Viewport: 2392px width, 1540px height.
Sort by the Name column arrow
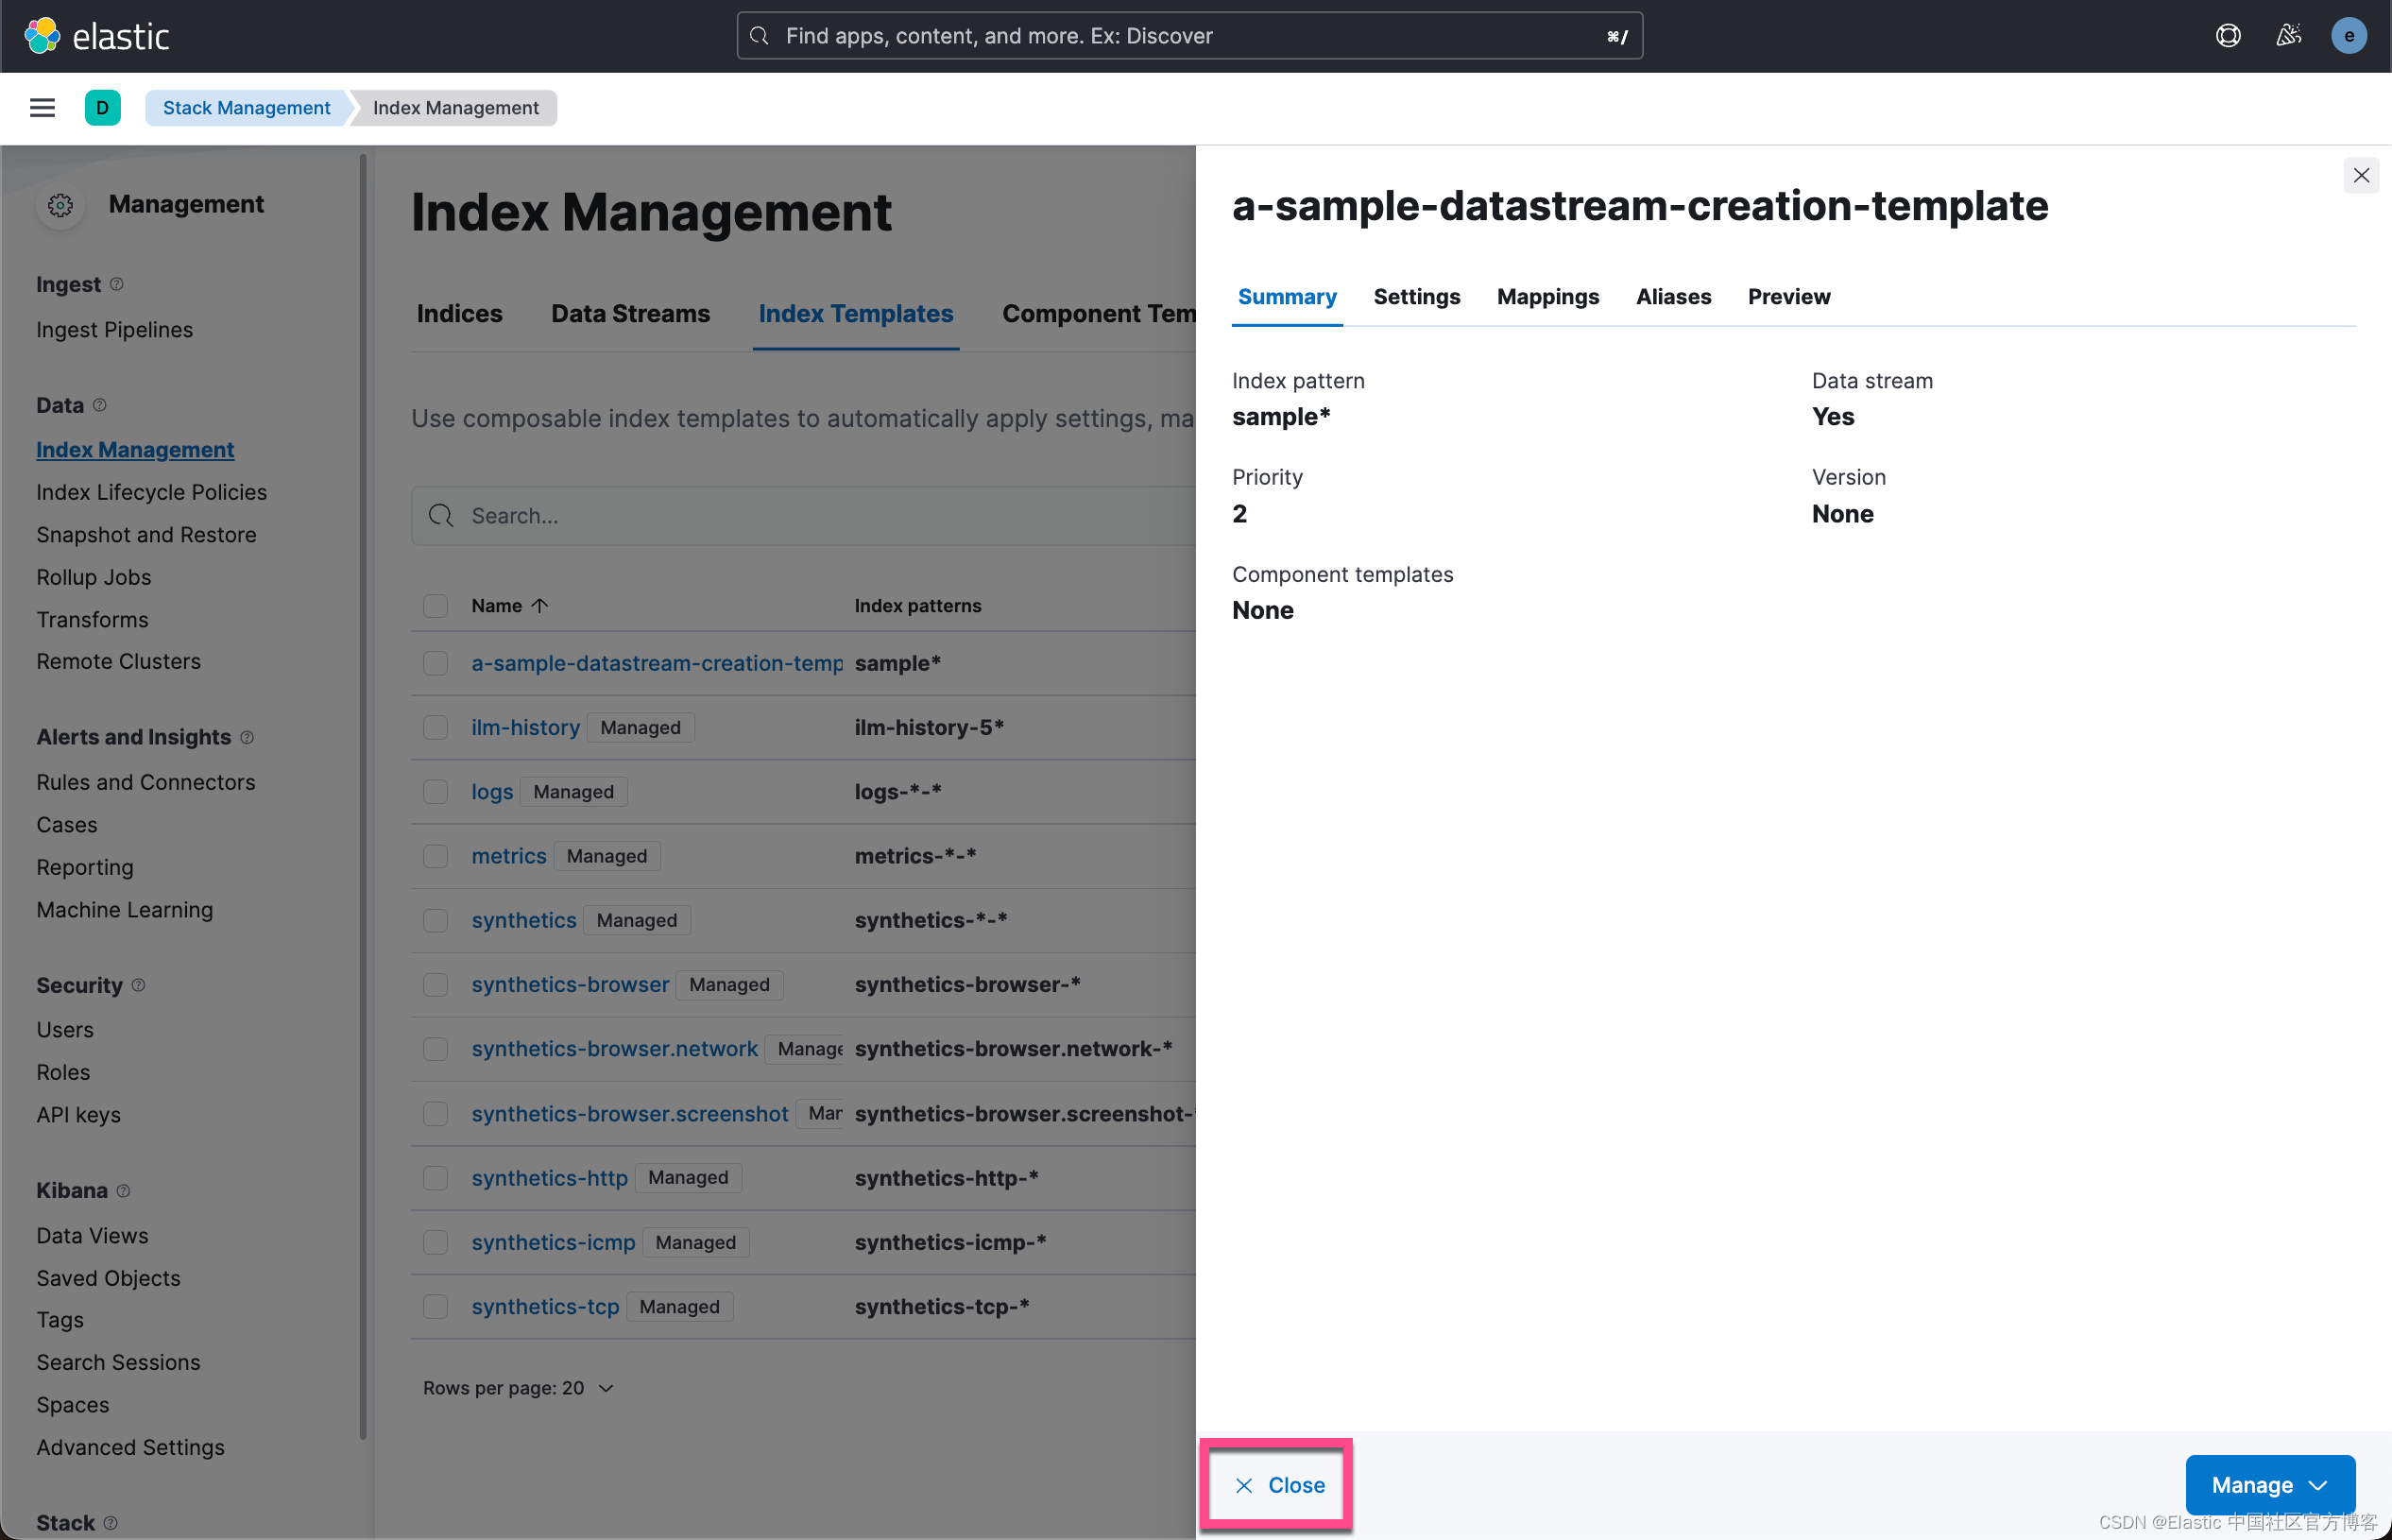[x=540, y=606]
